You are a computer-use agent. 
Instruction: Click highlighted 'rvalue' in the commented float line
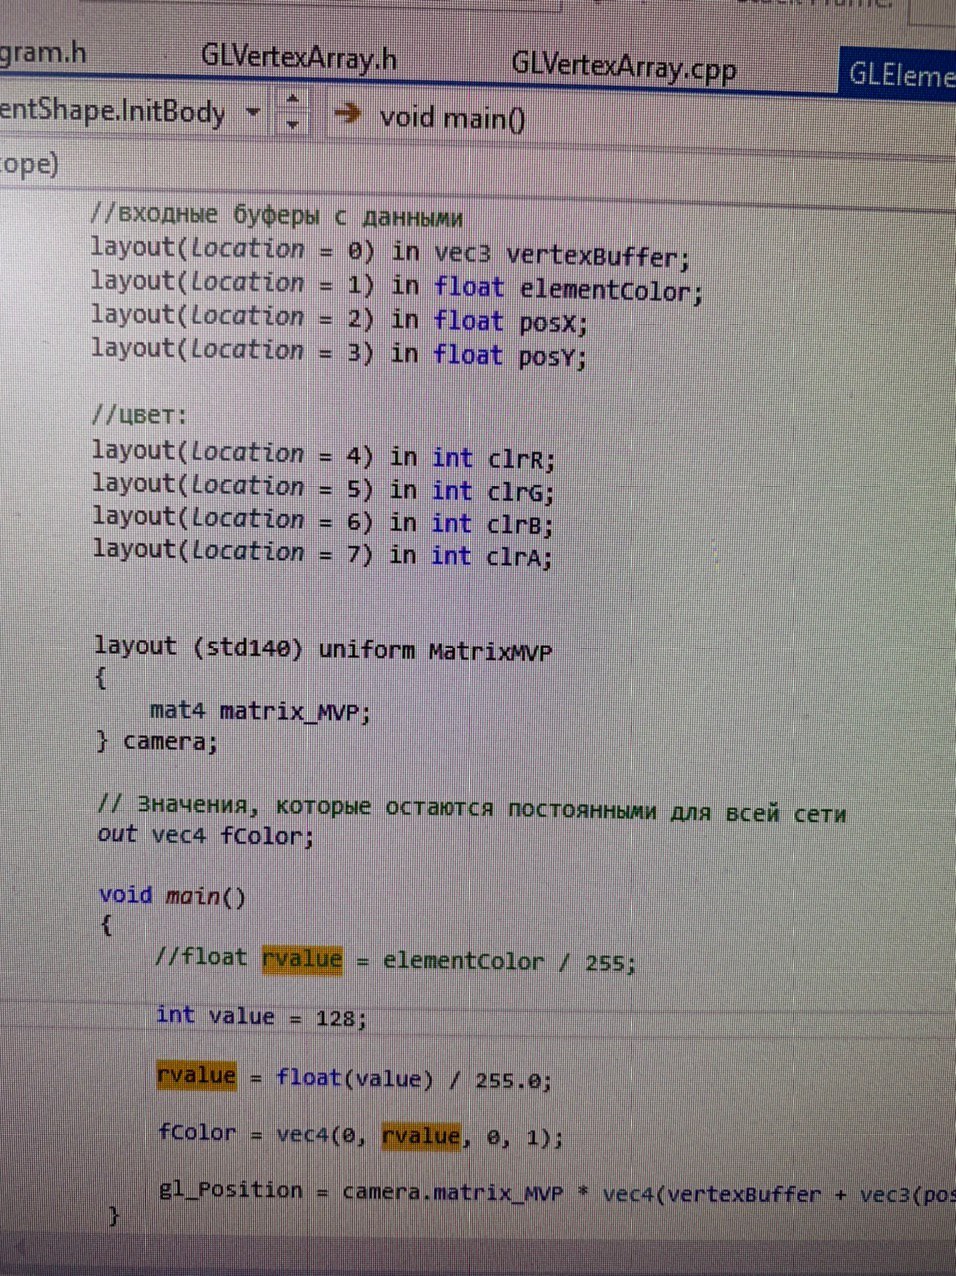(301, 959)
